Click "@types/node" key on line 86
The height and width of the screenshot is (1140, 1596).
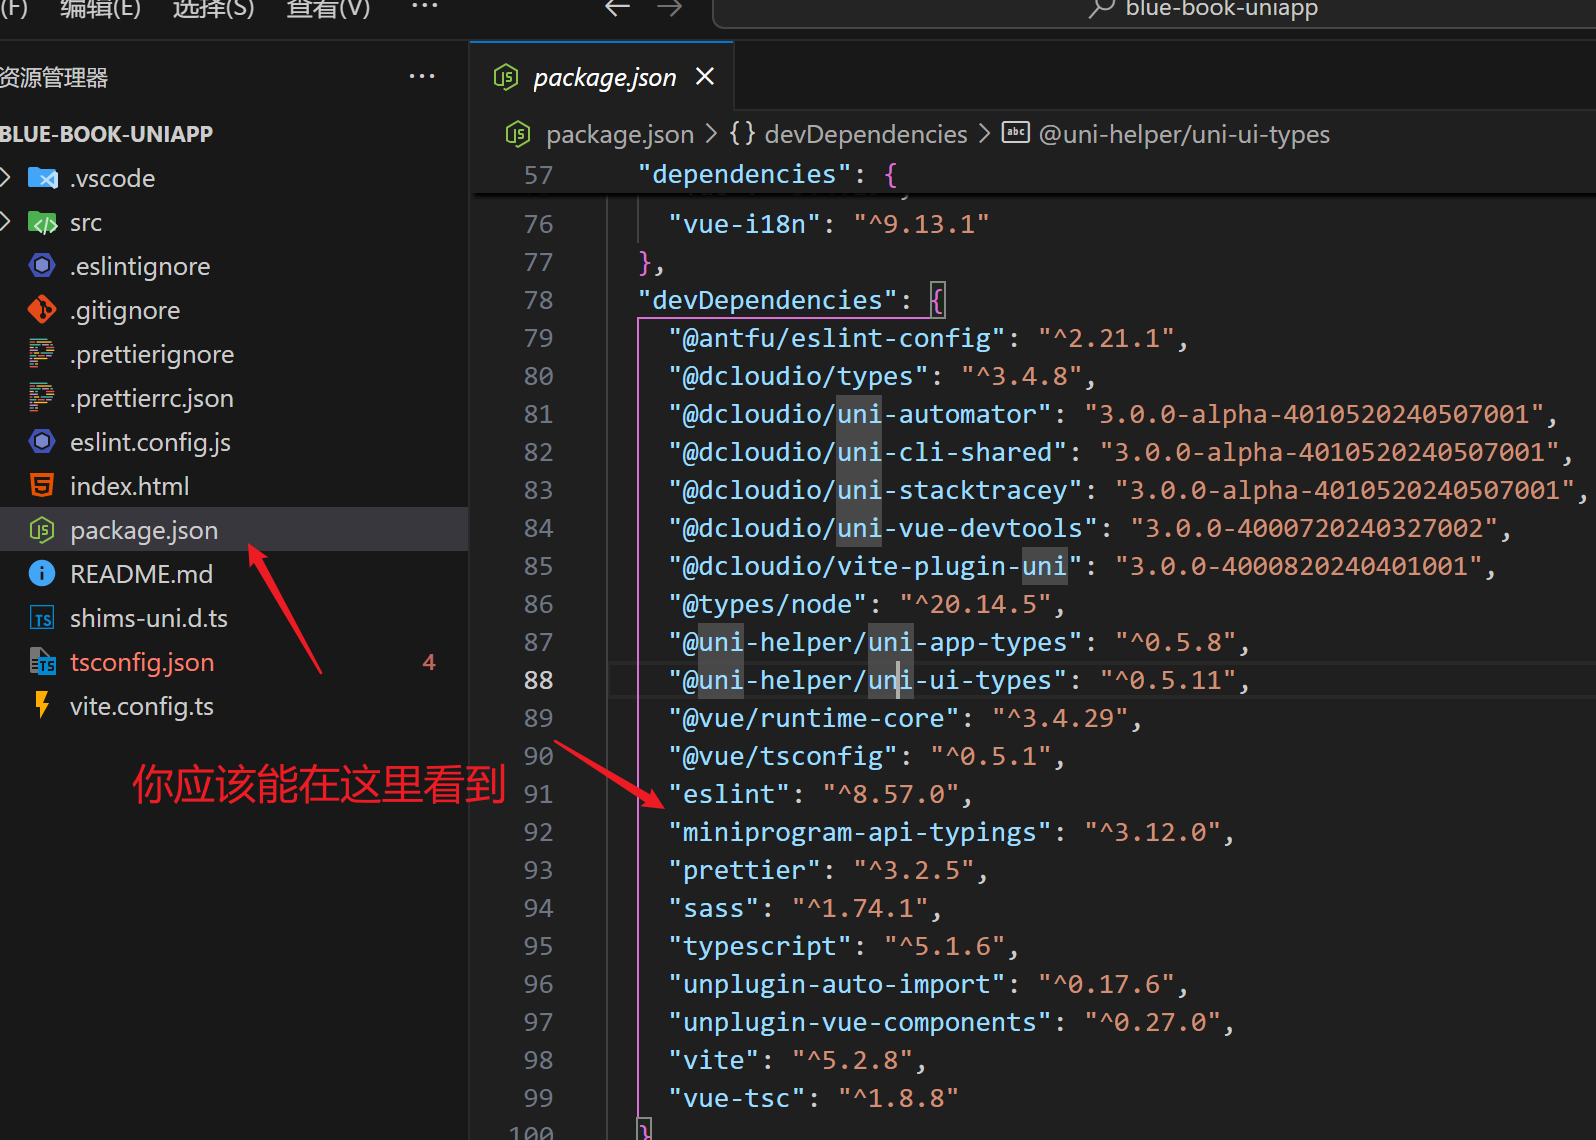(x=767, y=604)
